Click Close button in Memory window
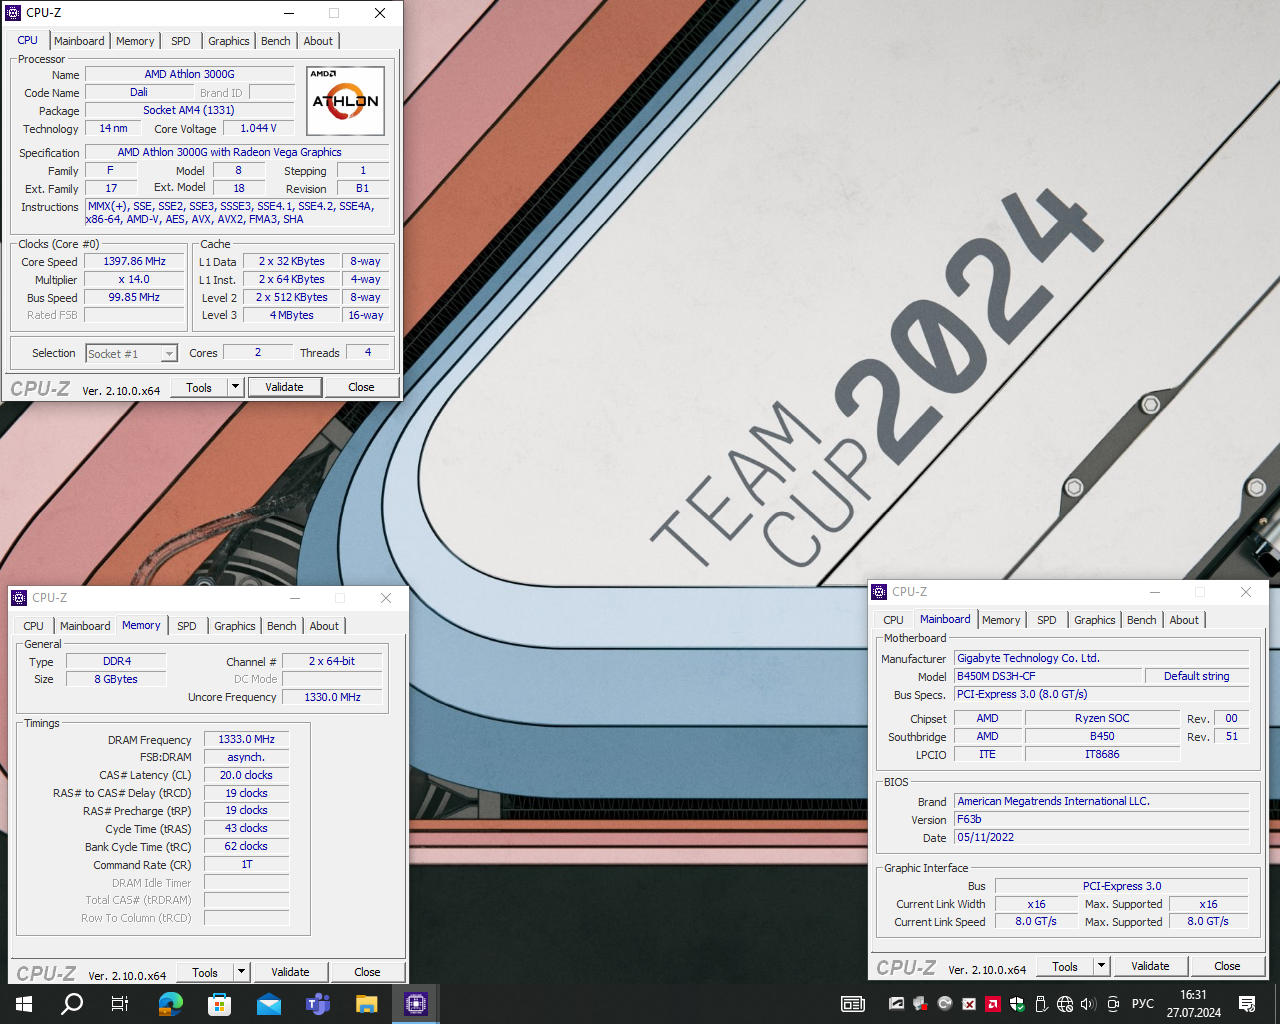This screenshot has height=1024, width=1280. pos(367,972)
